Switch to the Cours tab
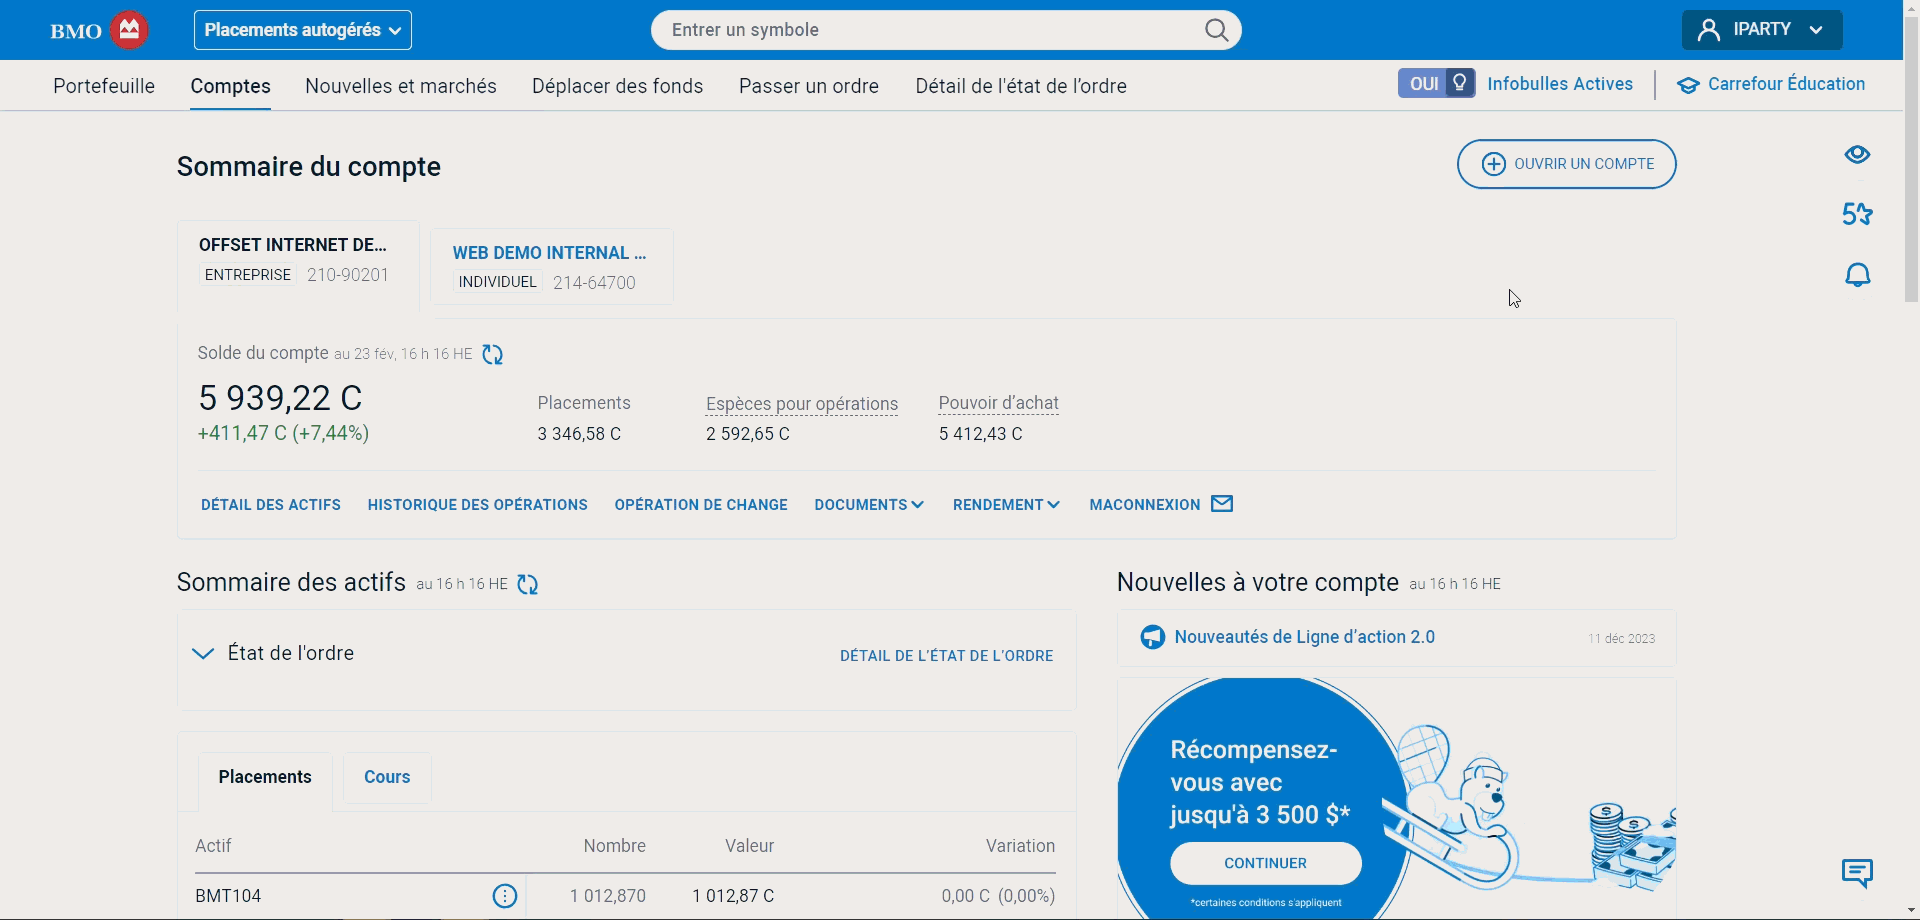The image size is (1920, 920). pyautogui.click(x=387, y=777)
